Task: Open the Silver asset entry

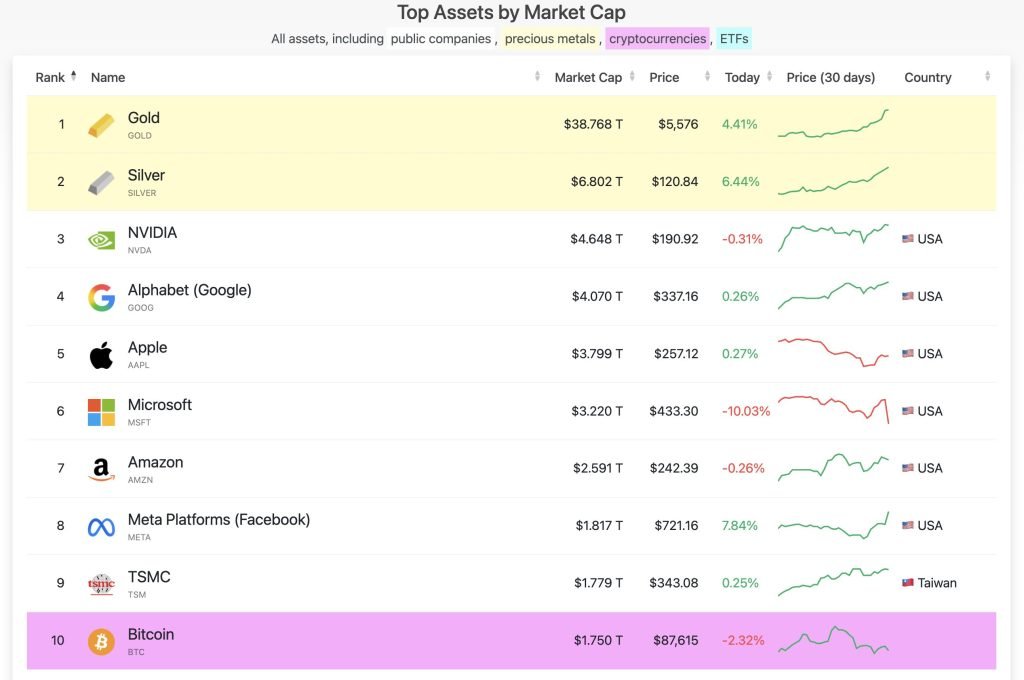Action: pos(145,174)
